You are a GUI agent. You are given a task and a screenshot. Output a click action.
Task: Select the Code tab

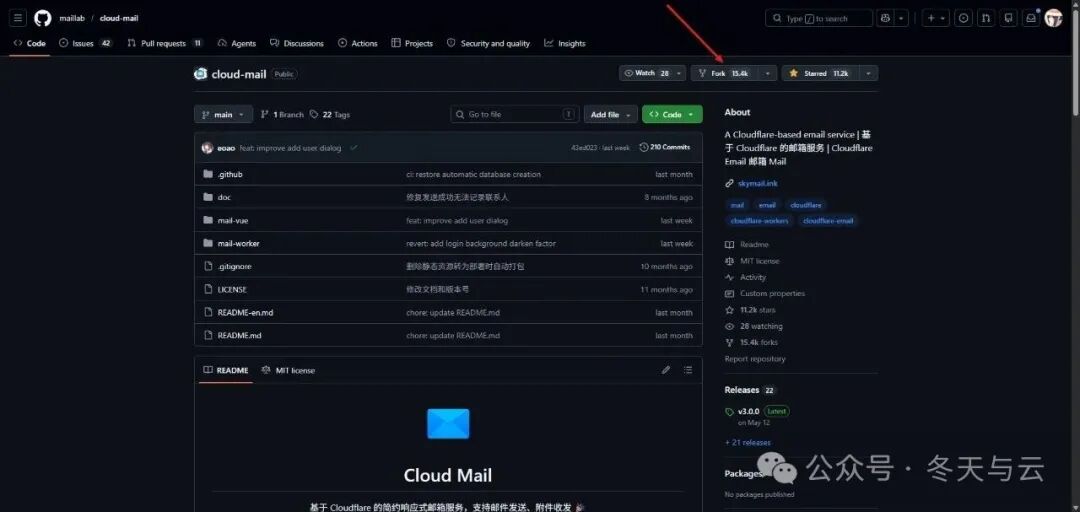30,43
